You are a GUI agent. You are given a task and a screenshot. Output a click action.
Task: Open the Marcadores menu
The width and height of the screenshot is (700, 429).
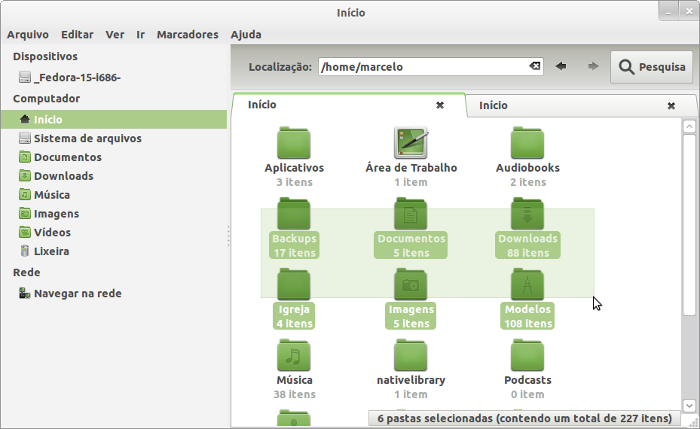click(188, 34)
